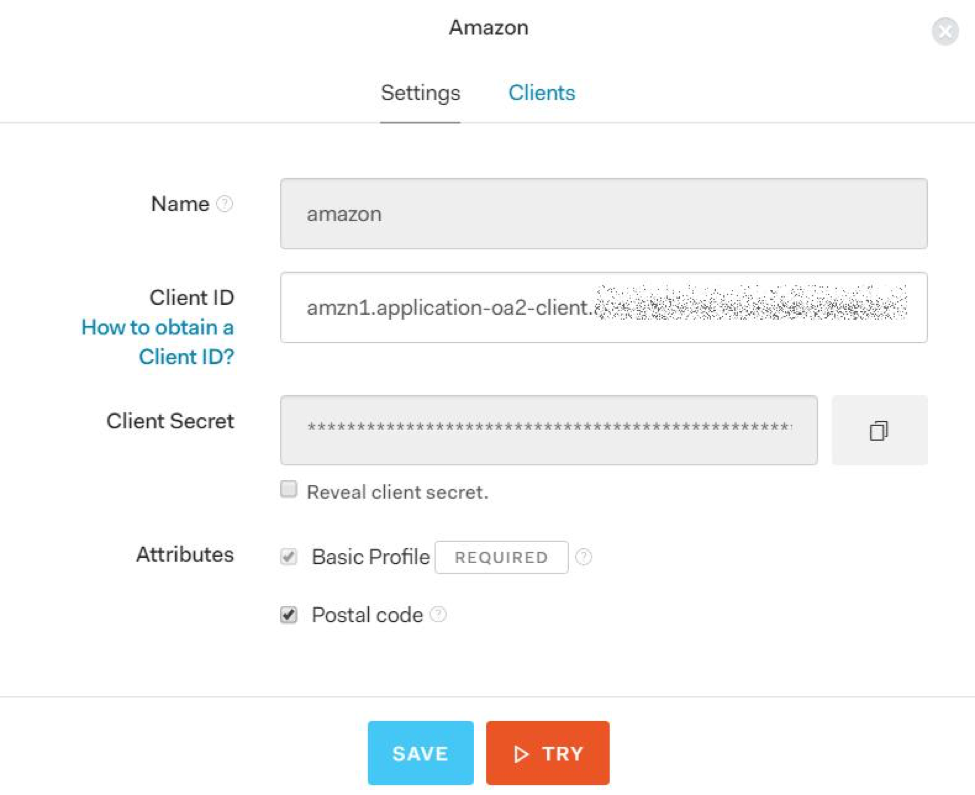Show help for the Postal code attribute
This screenshot has height=795, width=975.
pyautogui.click(x=438, y=615)
